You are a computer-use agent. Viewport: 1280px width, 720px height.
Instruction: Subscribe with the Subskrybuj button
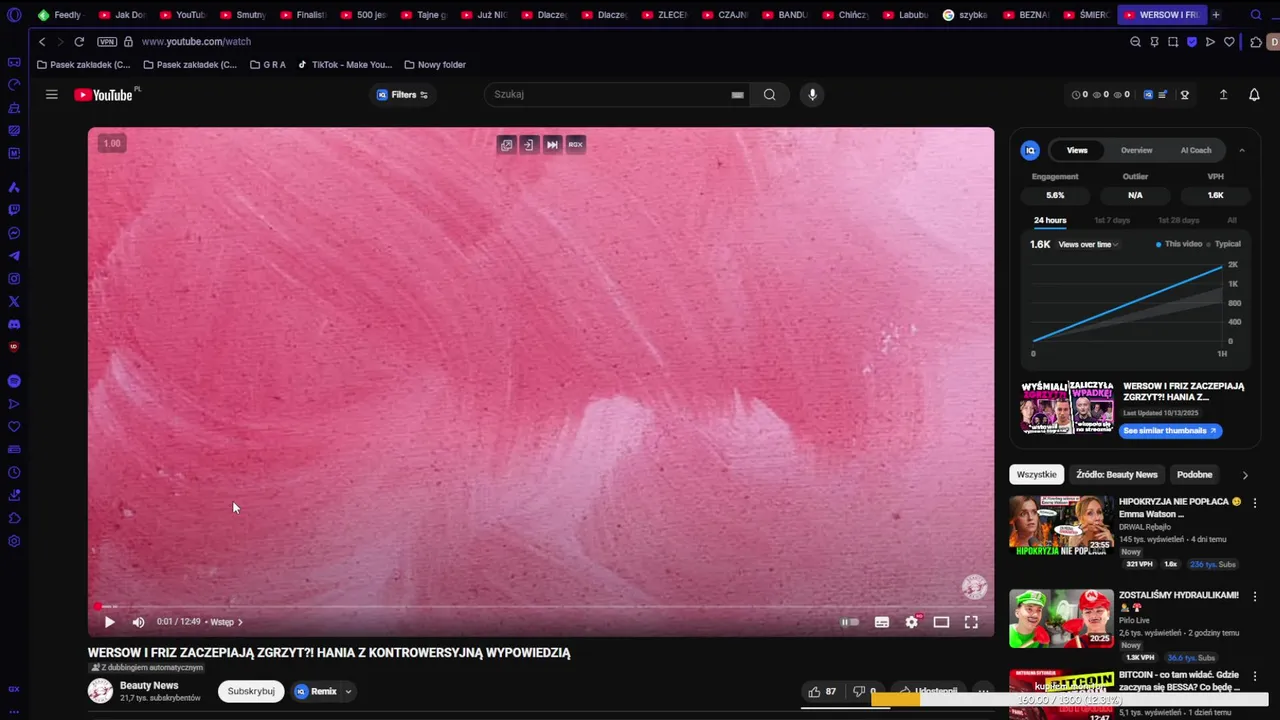point(251,691)
